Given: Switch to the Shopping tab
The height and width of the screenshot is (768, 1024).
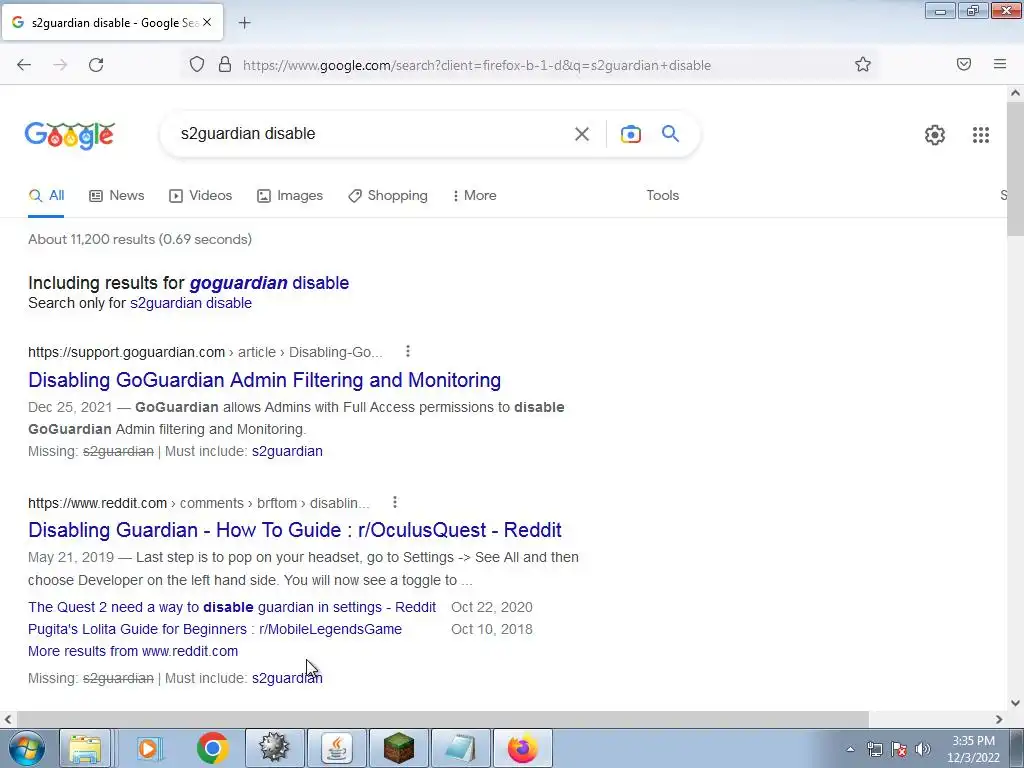Looking at the screenshot, I should click(x=388, y=195).
